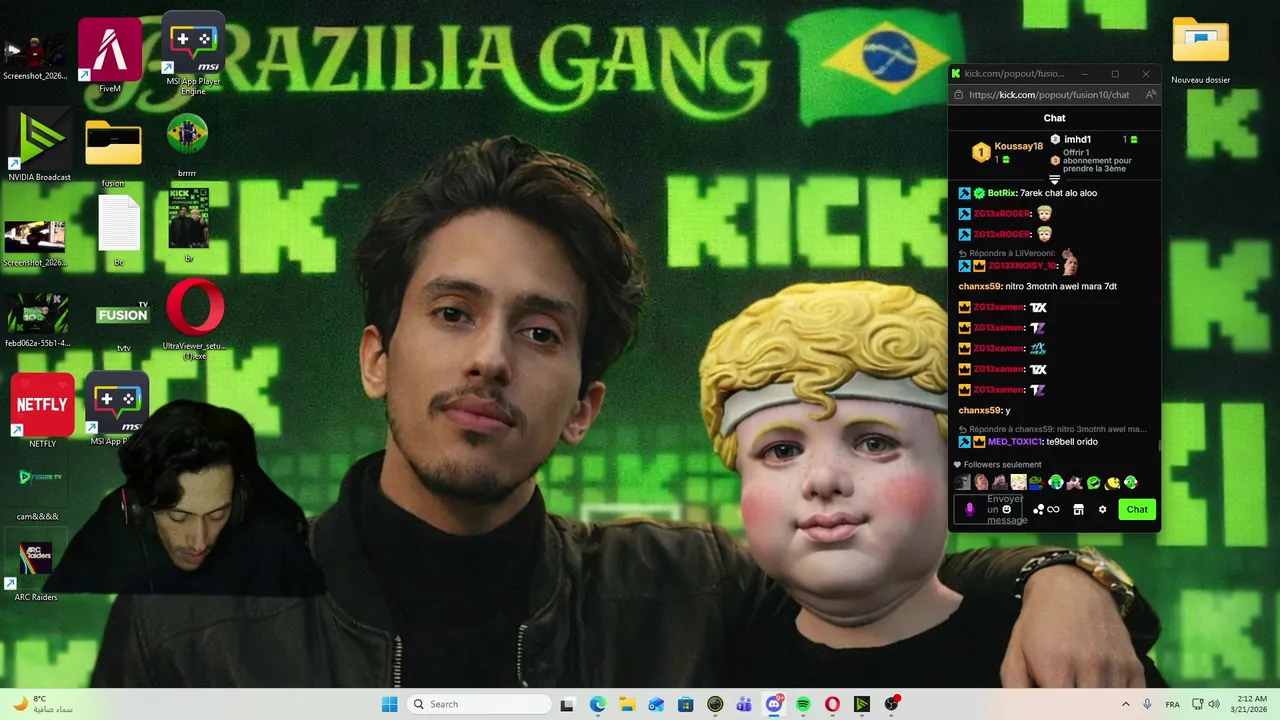Insert the first grayscale face quick emote
The height and width of the screenshot is (720, 1280).
point(962,482)
